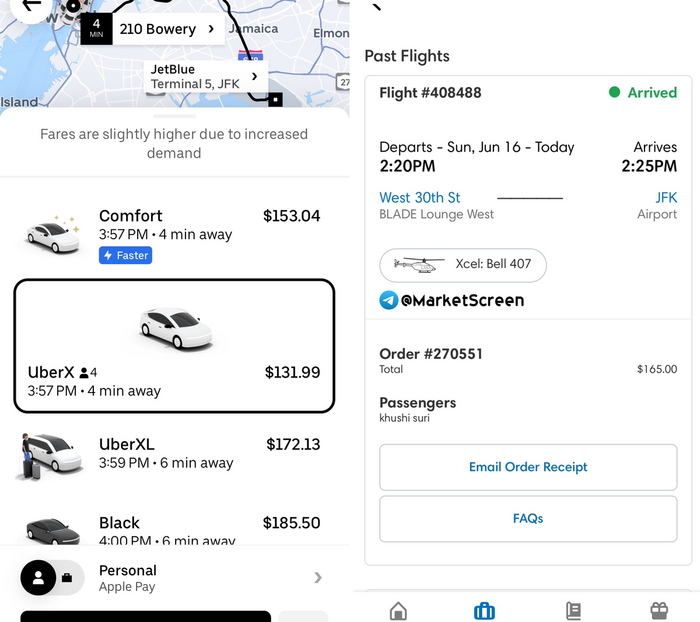Select the UberXL ride option

(x=175, y=454)
